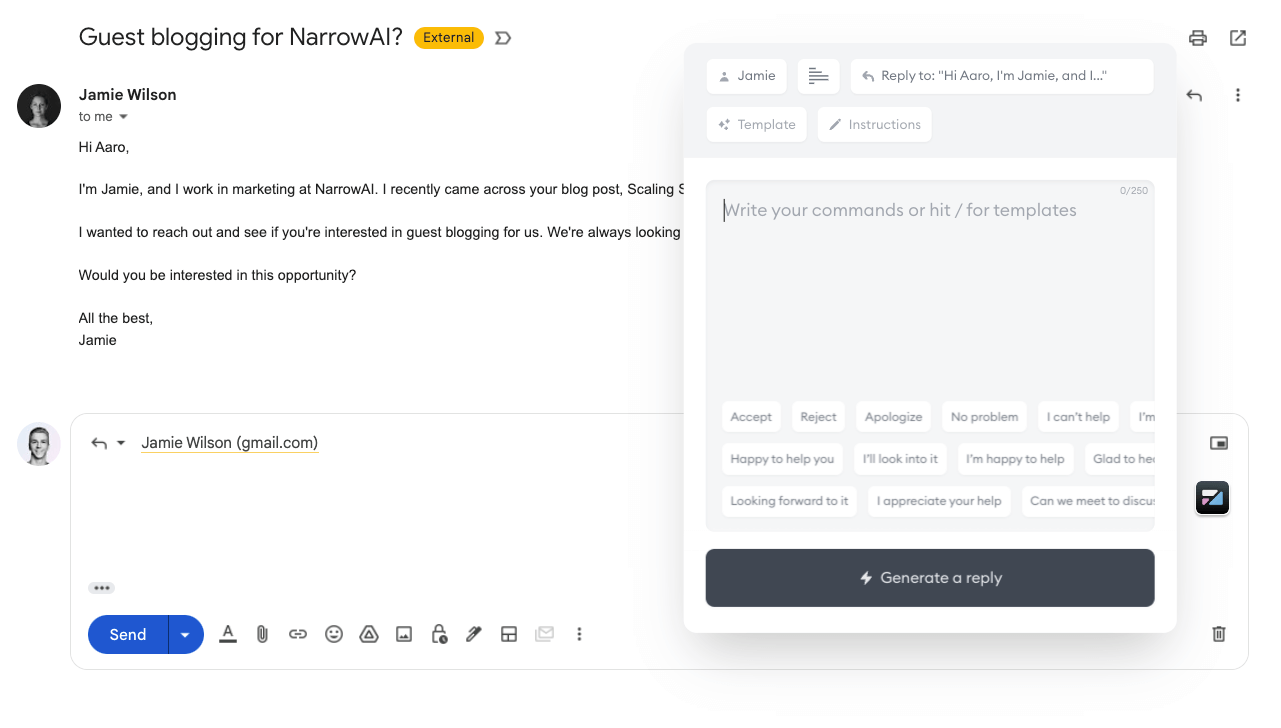
Task: Expand recipient details next to 'to me'
Action: tap(124, 116)
